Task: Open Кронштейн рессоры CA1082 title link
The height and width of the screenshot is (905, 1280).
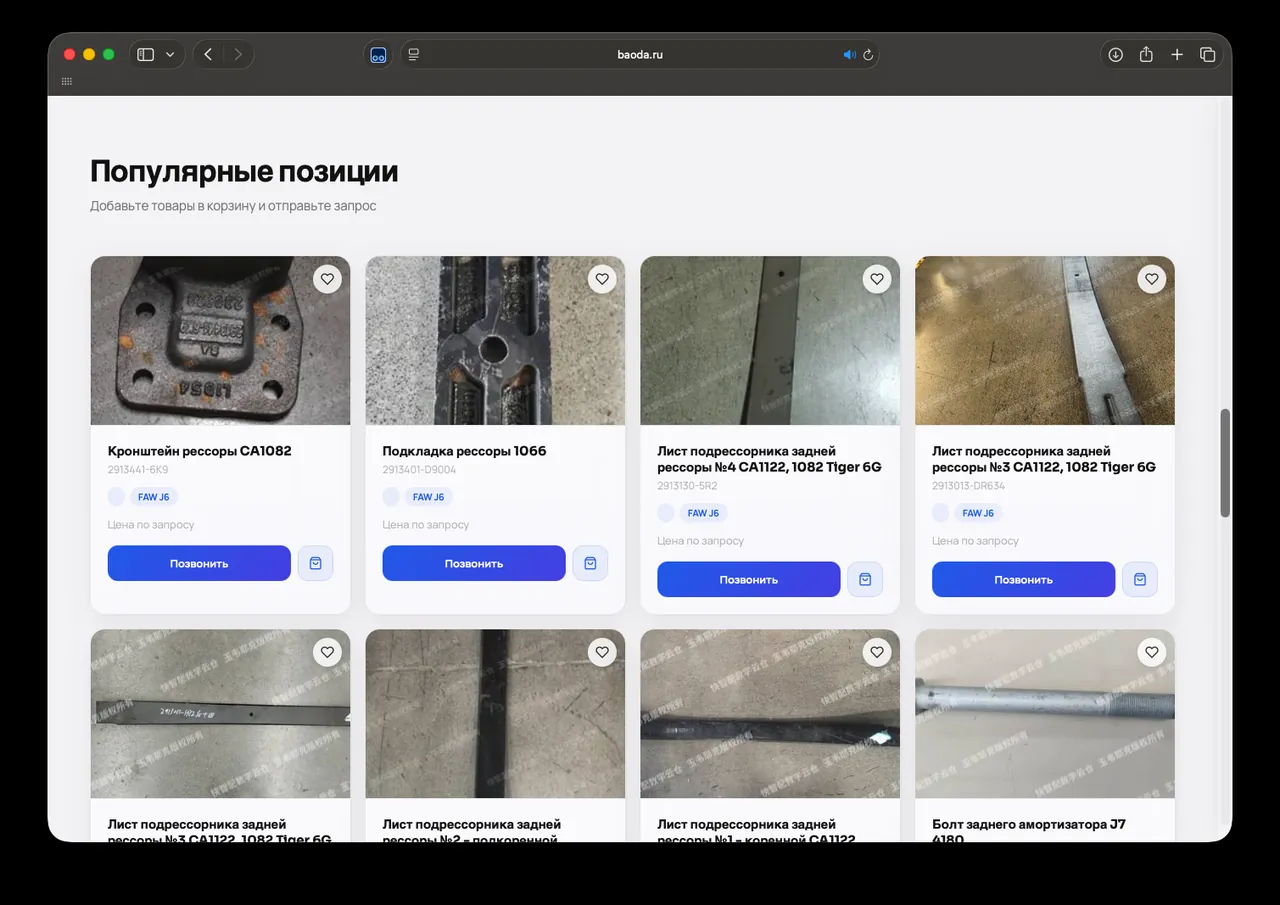Action: 200,451
